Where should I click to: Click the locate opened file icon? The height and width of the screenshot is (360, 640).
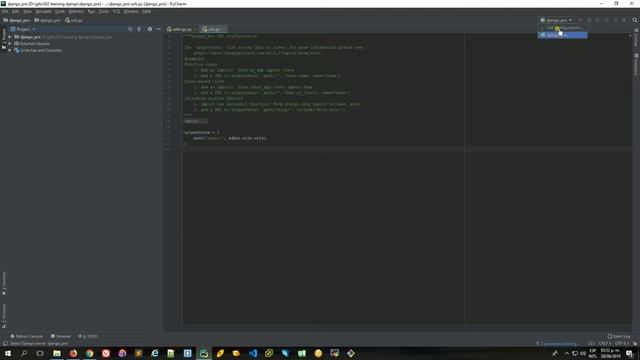point(130,29)
